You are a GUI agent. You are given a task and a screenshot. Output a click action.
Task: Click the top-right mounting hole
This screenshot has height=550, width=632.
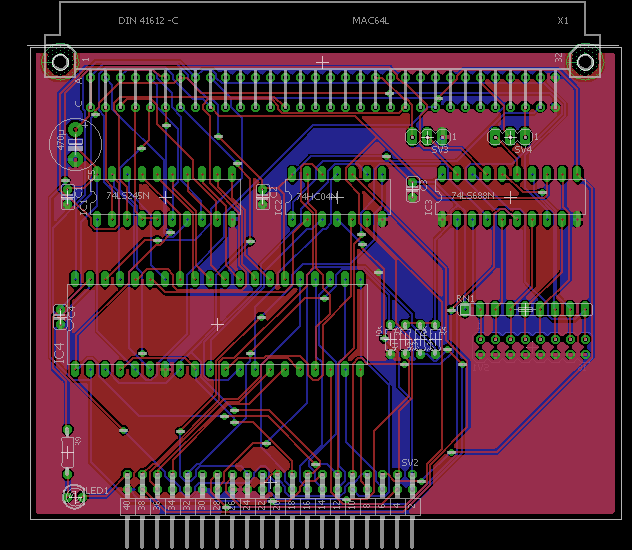tap(584, 63)
